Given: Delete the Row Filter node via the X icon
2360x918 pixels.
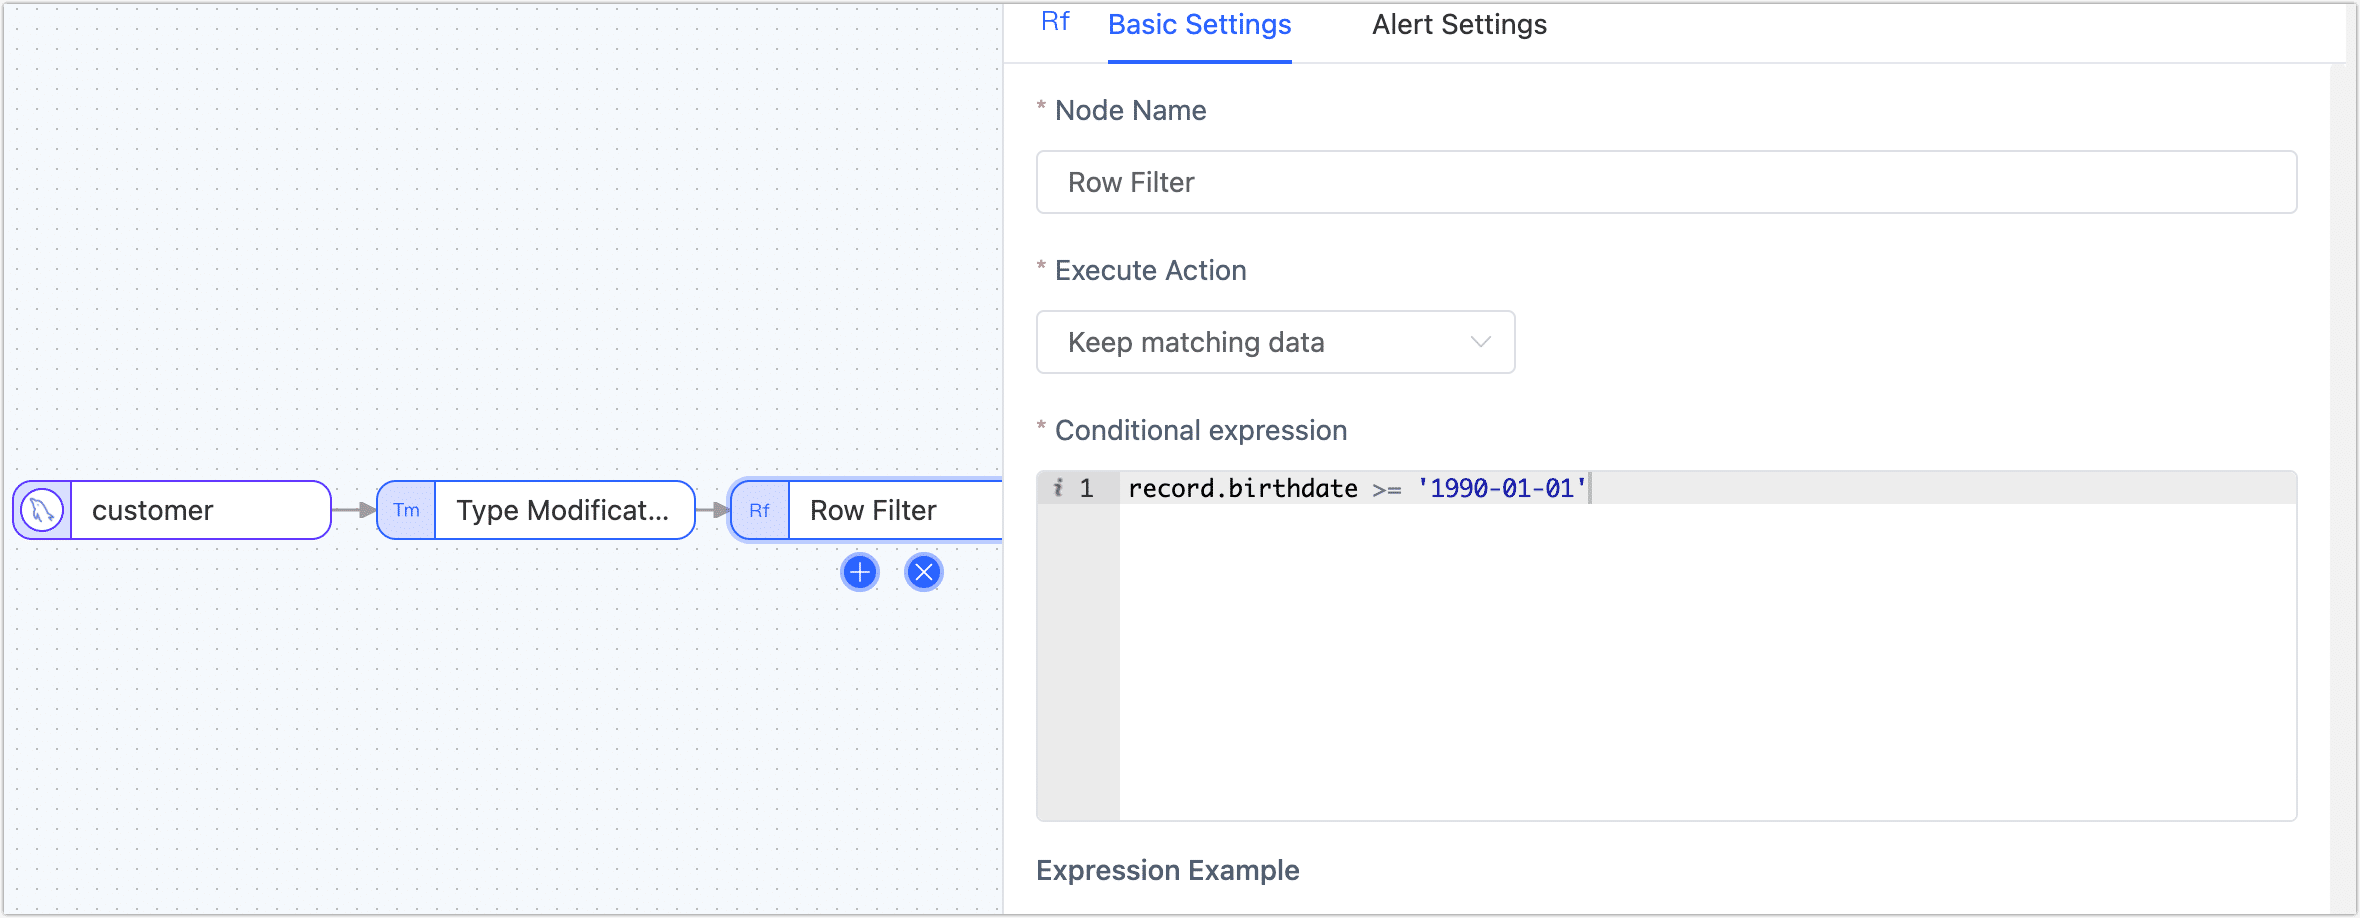Looking at the screenshot, I should [x=923, y=571].
